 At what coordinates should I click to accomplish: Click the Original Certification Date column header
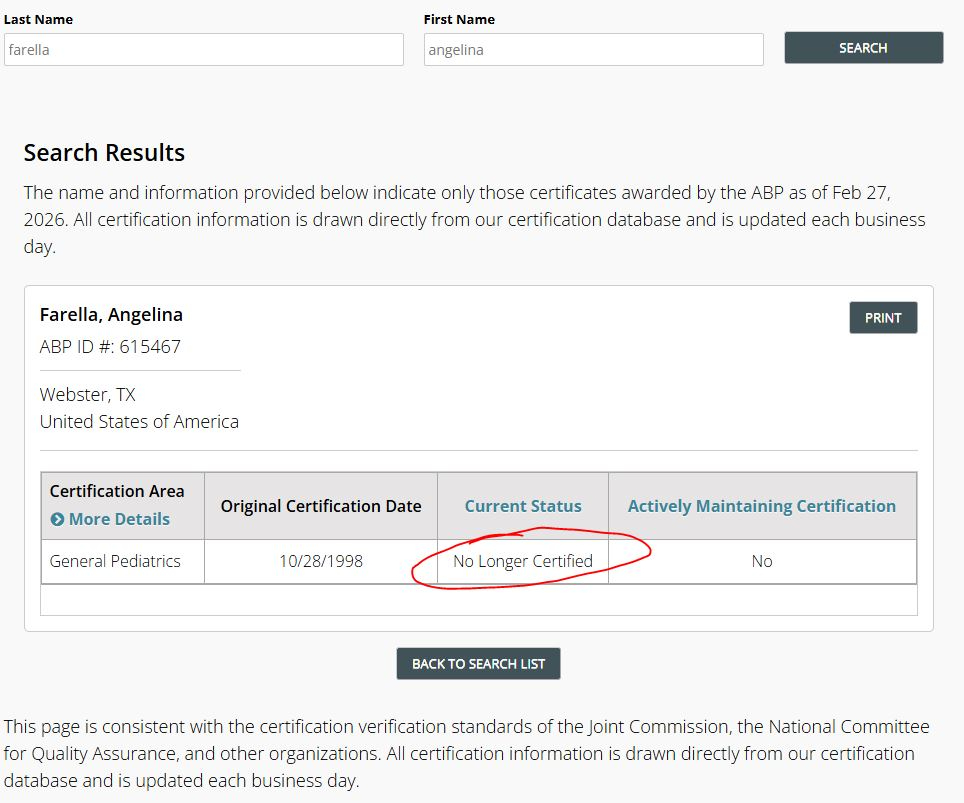[320, 506]
